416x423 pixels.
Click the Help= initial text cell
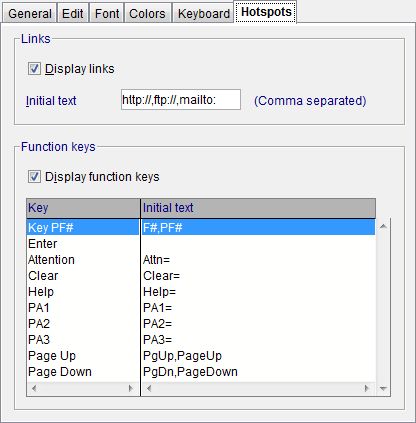tap(159, 292)
